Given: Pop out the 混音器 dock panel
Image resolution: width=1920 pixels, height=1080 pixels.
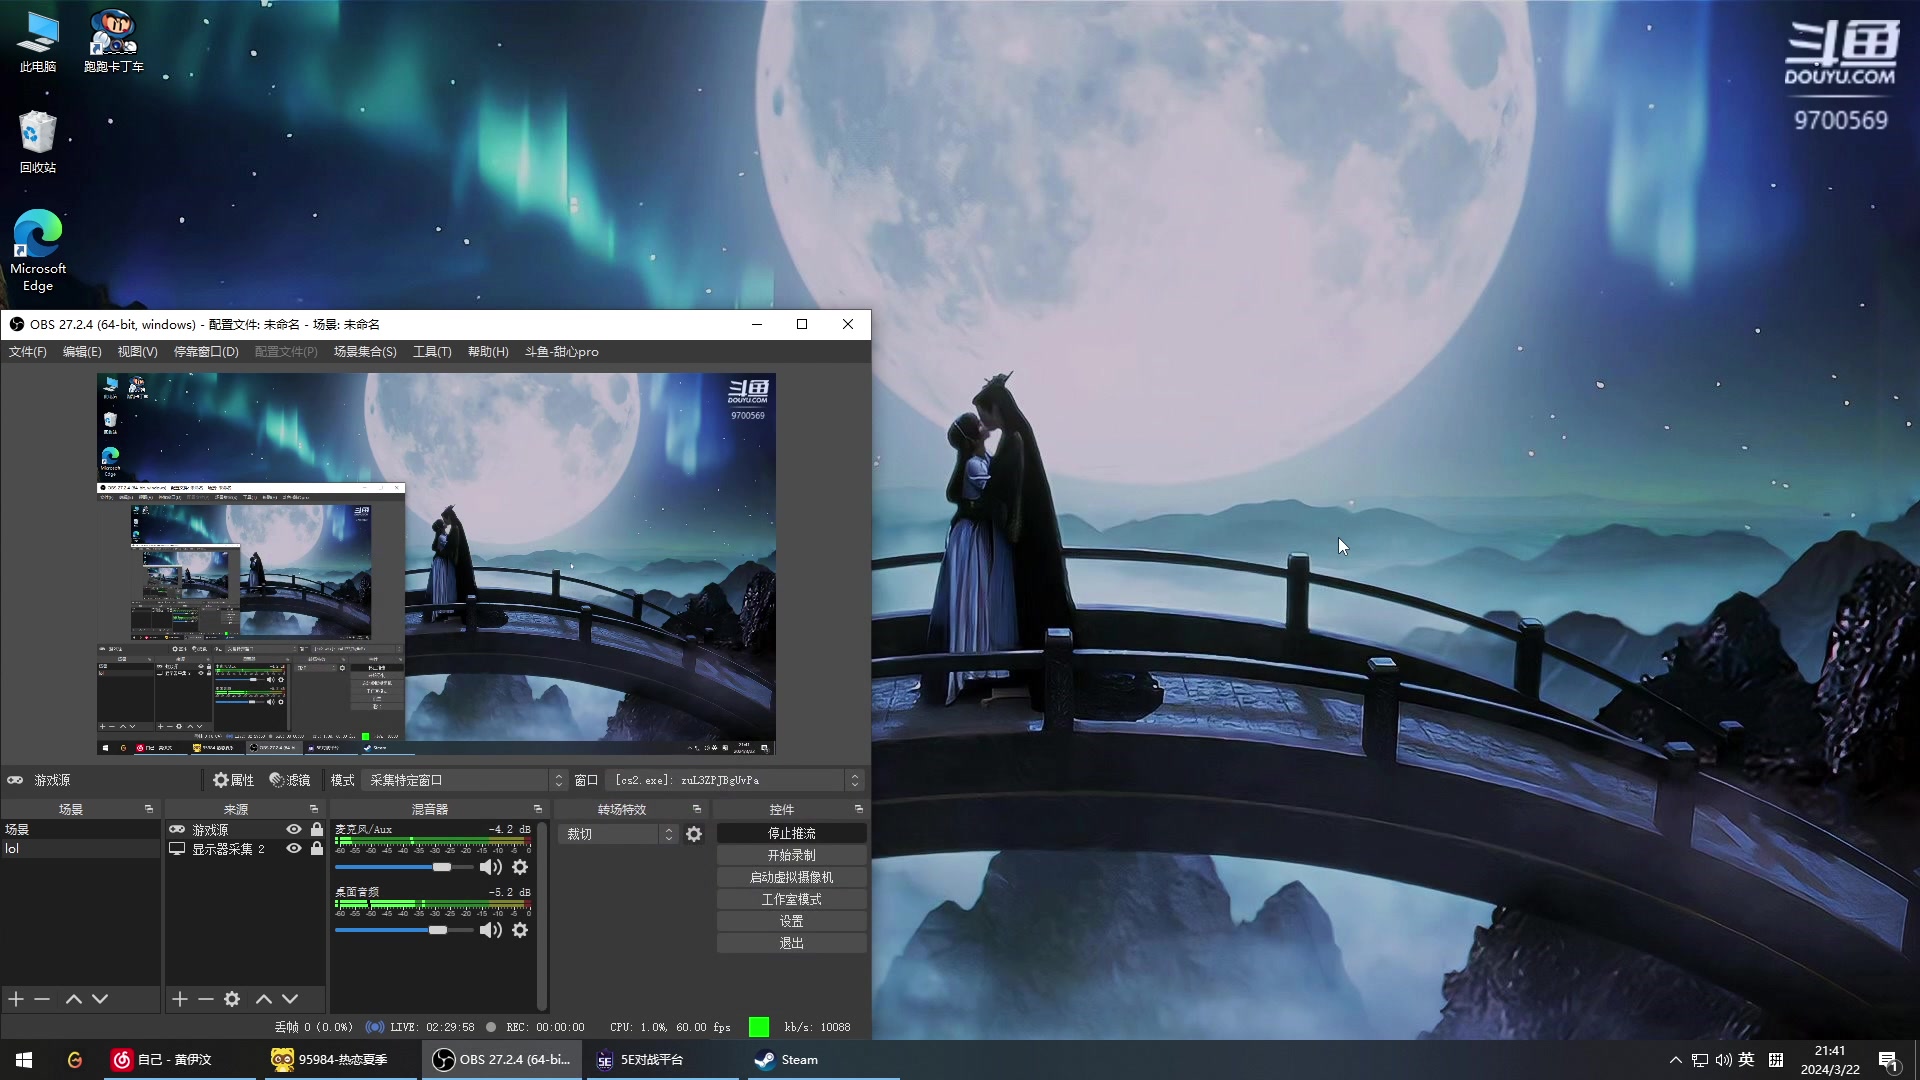Looking at the screenshot, I should (x=538, y=809).
